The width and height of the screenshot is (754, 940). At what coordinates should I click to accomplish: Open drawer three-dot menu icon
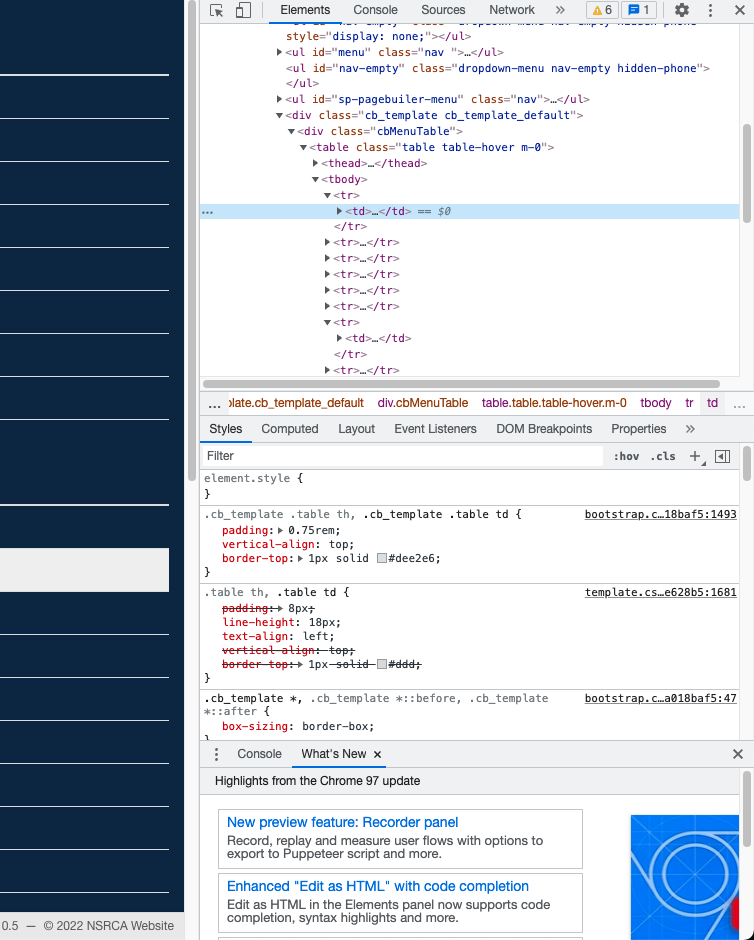click(216, 754)
